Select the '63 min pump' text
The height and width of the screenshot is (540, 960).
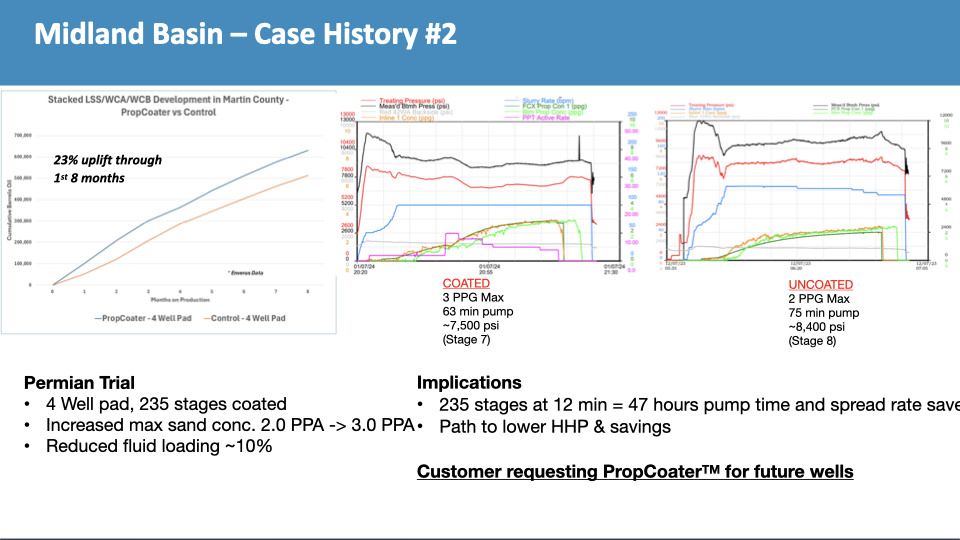pos(478,312)
